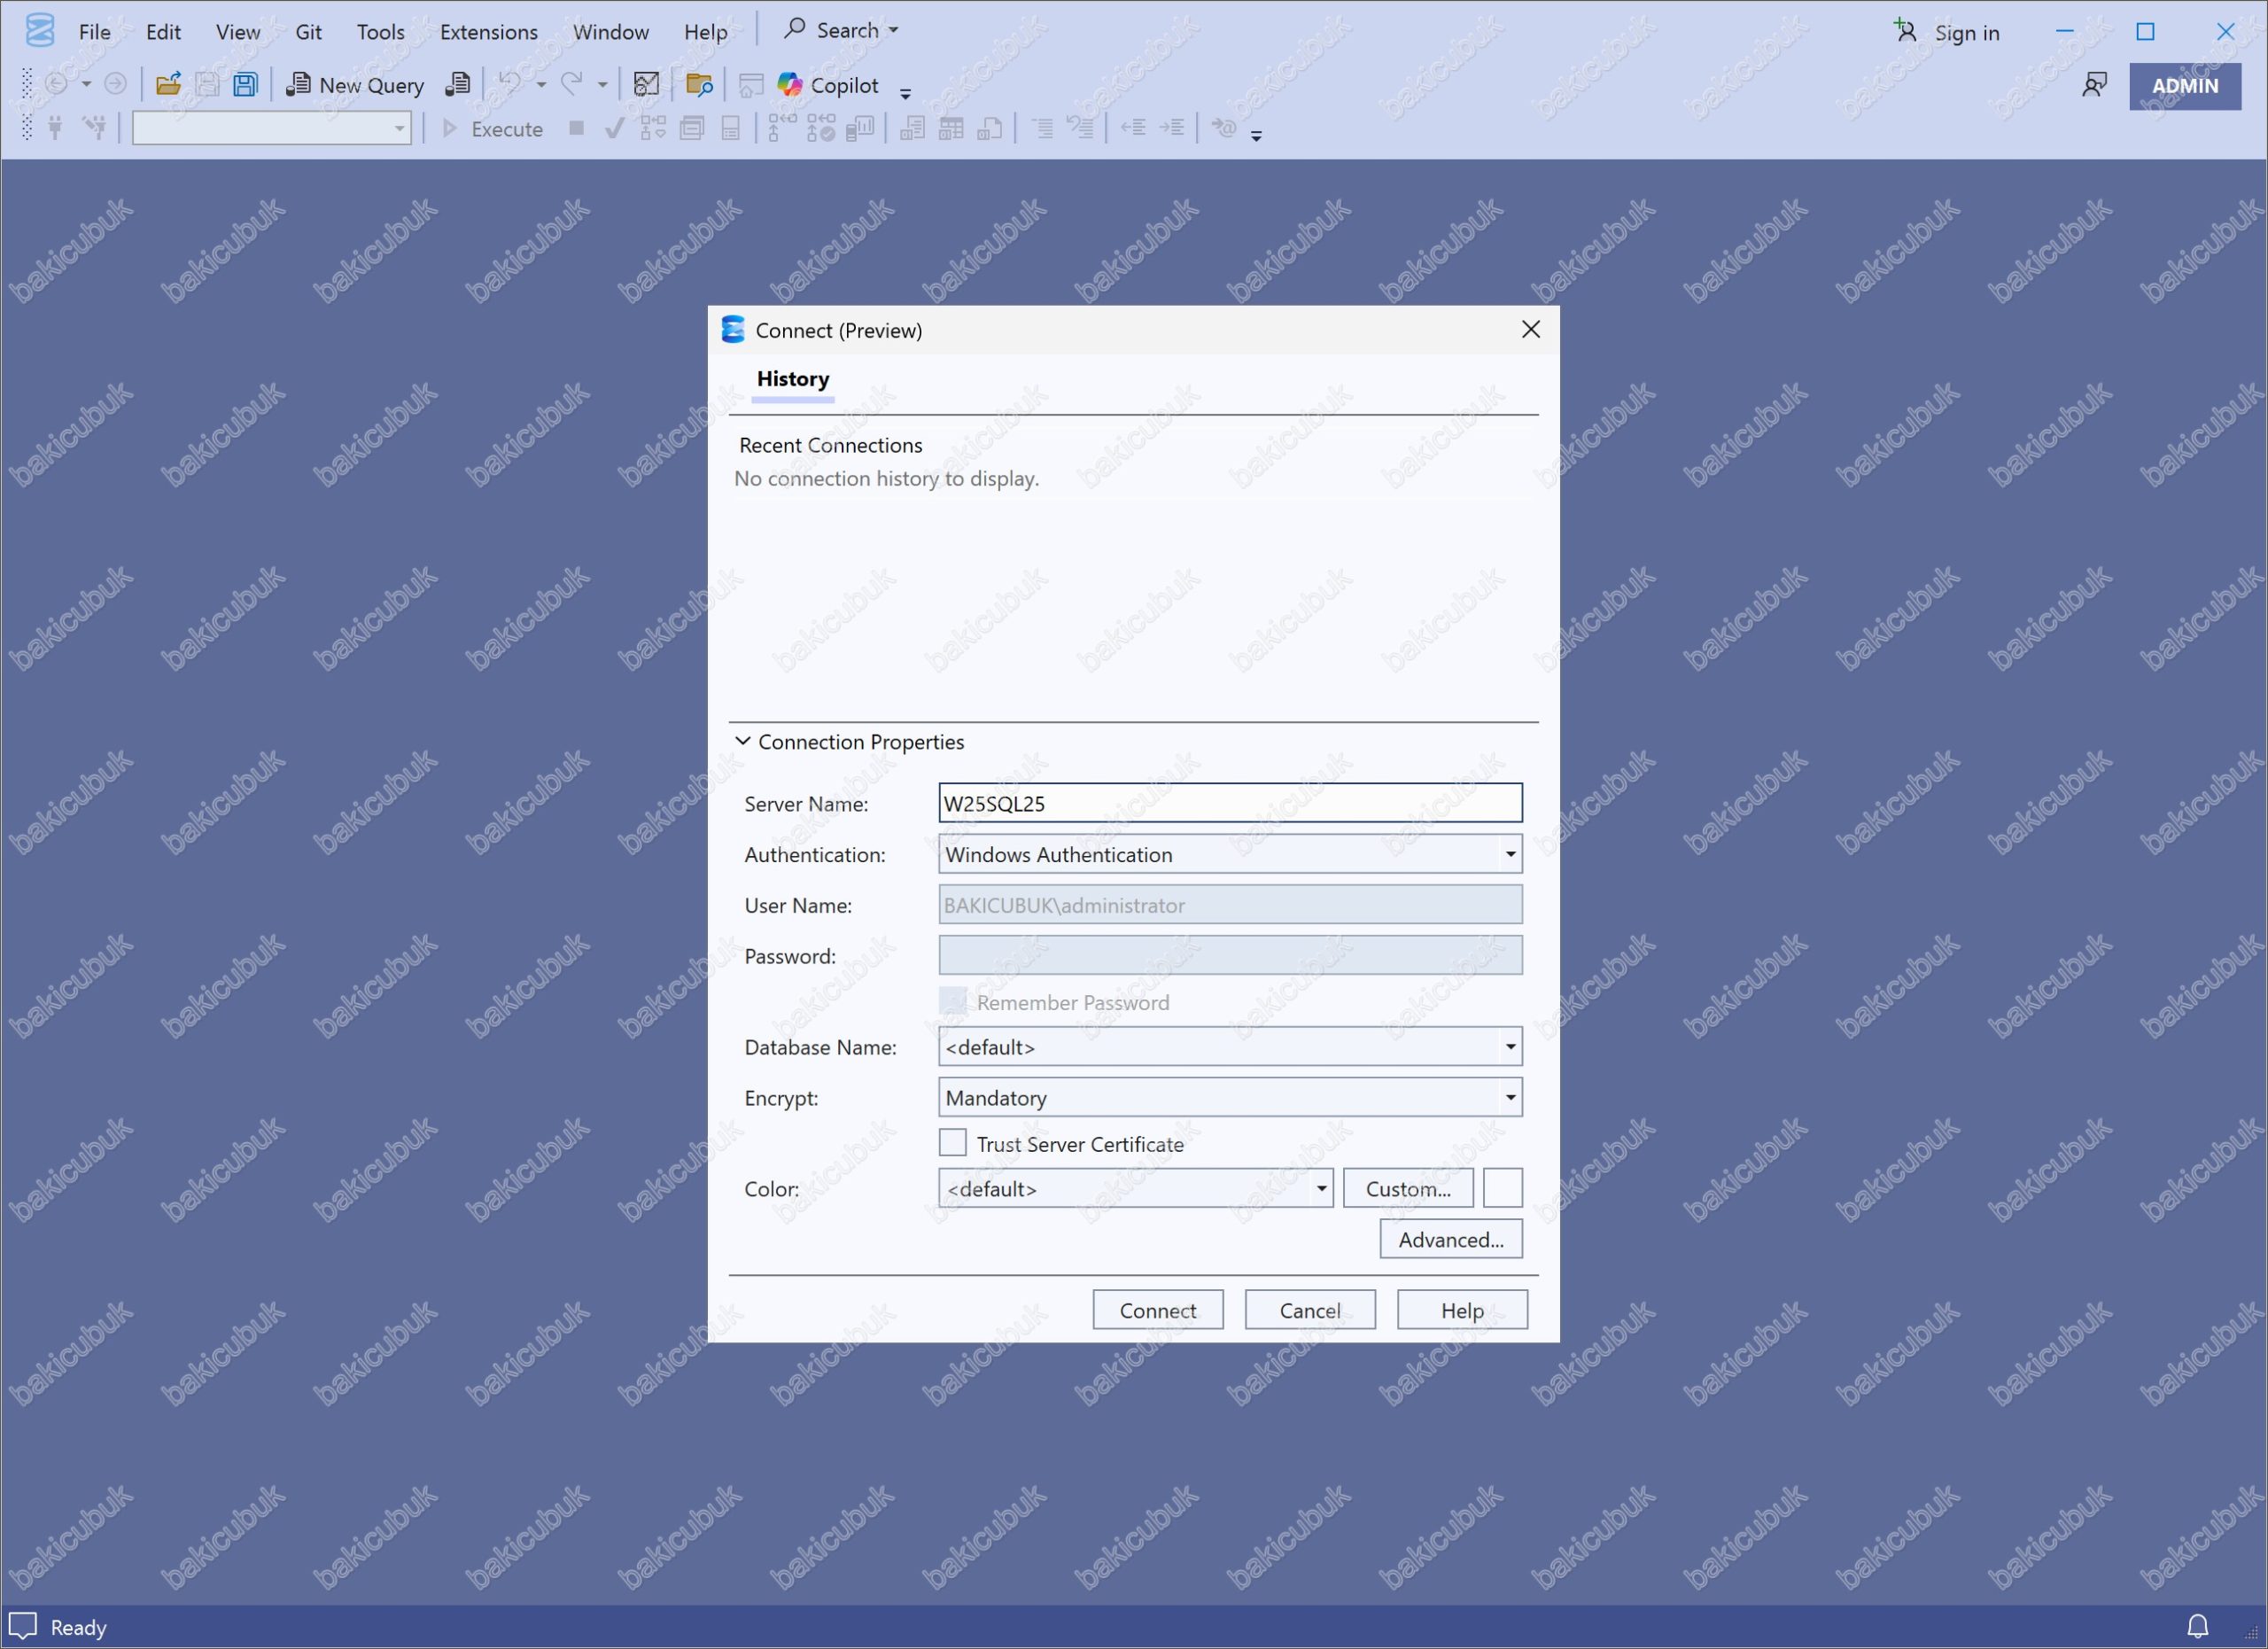Screen dimensions: 2268x1649
Task: Click the Ready status bar text
Action: 78,1627
